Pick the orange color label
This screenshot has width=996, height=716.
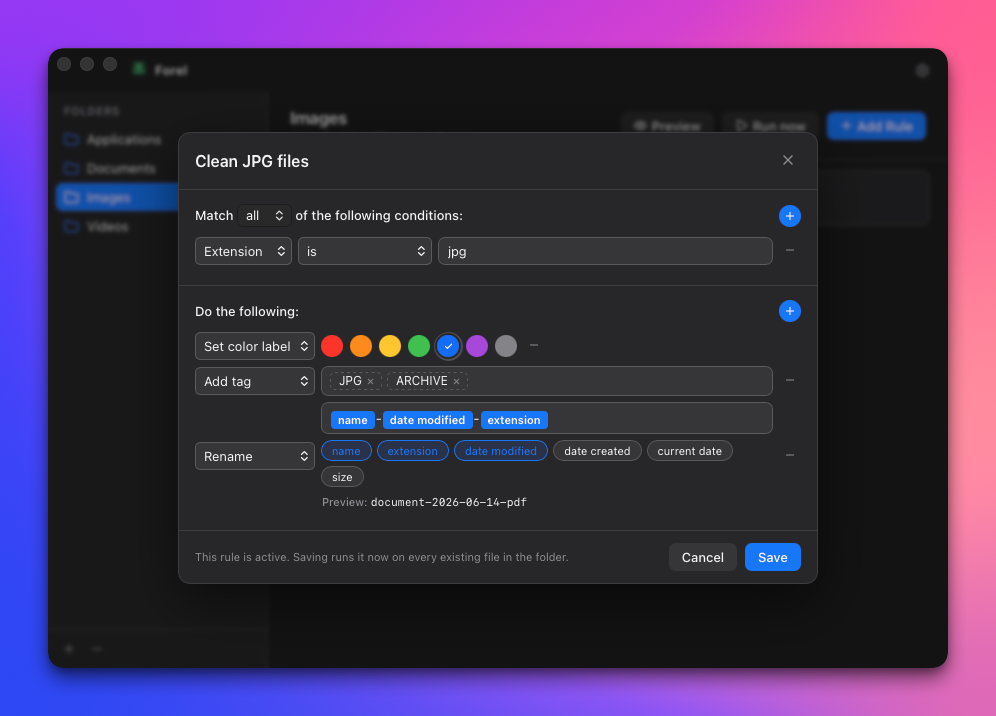coord(361,346)
